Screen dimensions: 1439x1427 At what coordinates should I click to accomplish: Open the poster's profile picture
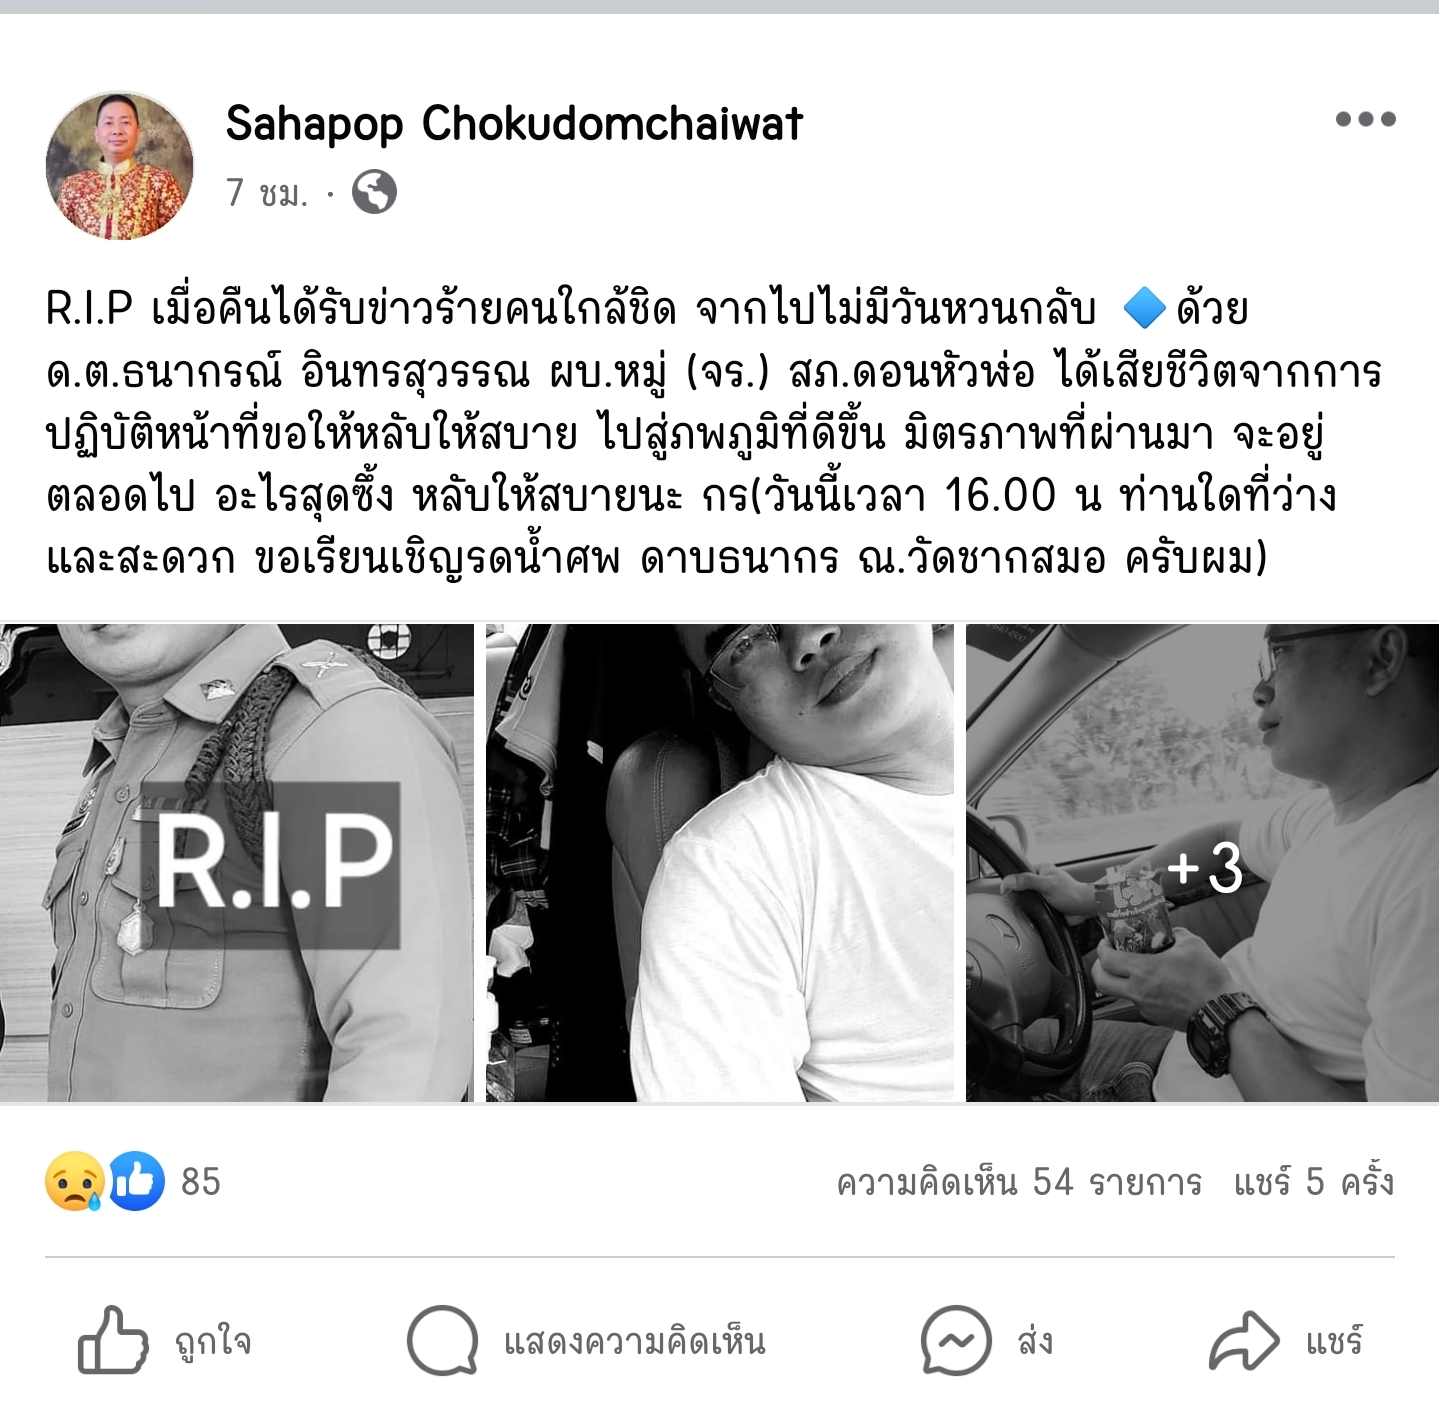point(120,166)
